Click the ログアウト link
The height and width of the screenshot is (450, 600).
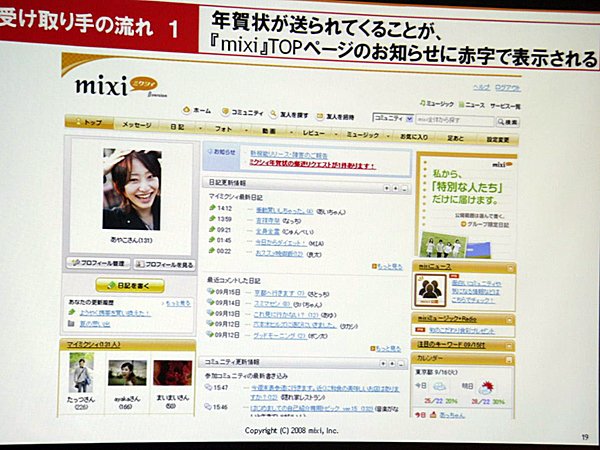tap(507, 88)
